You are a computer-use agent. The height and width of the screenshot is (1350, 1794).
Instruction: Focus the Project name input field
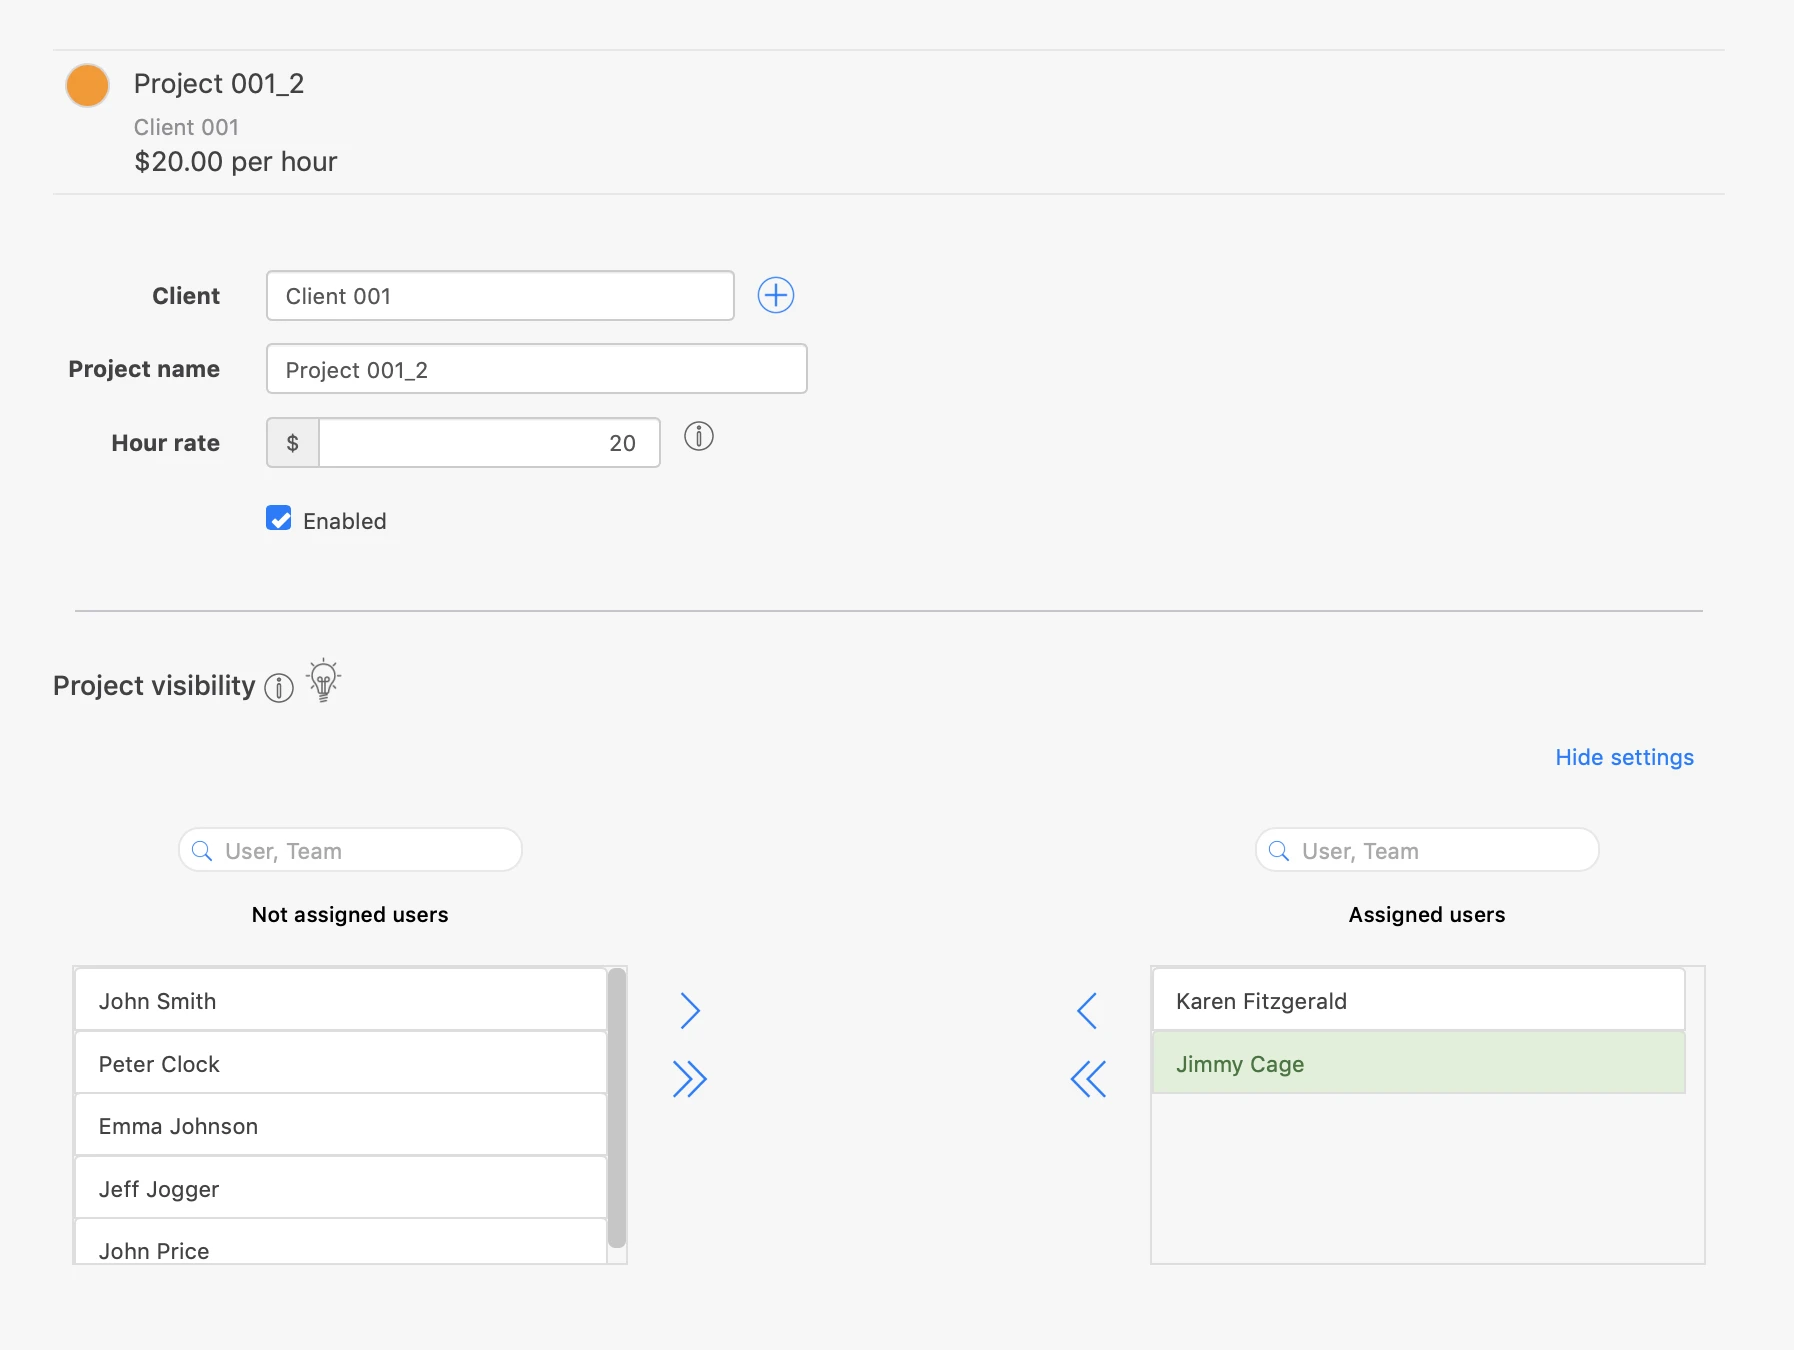click(x=536, y=369)
